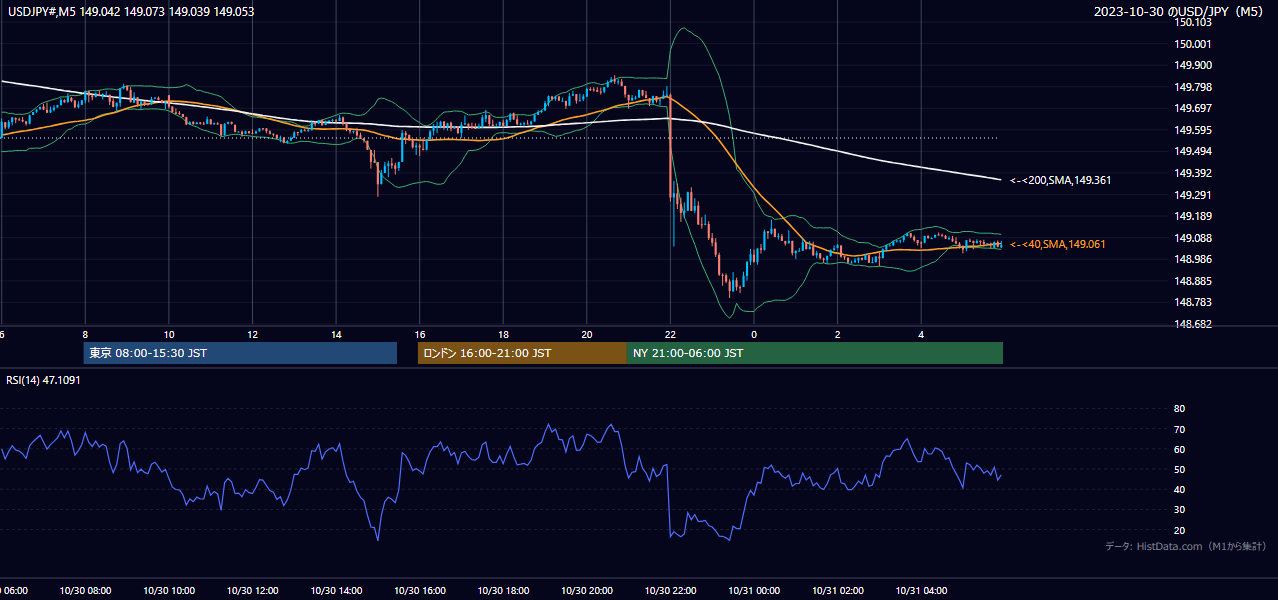Click RSI scale value 80
1278x600 pixels.
pos(1180,409)
